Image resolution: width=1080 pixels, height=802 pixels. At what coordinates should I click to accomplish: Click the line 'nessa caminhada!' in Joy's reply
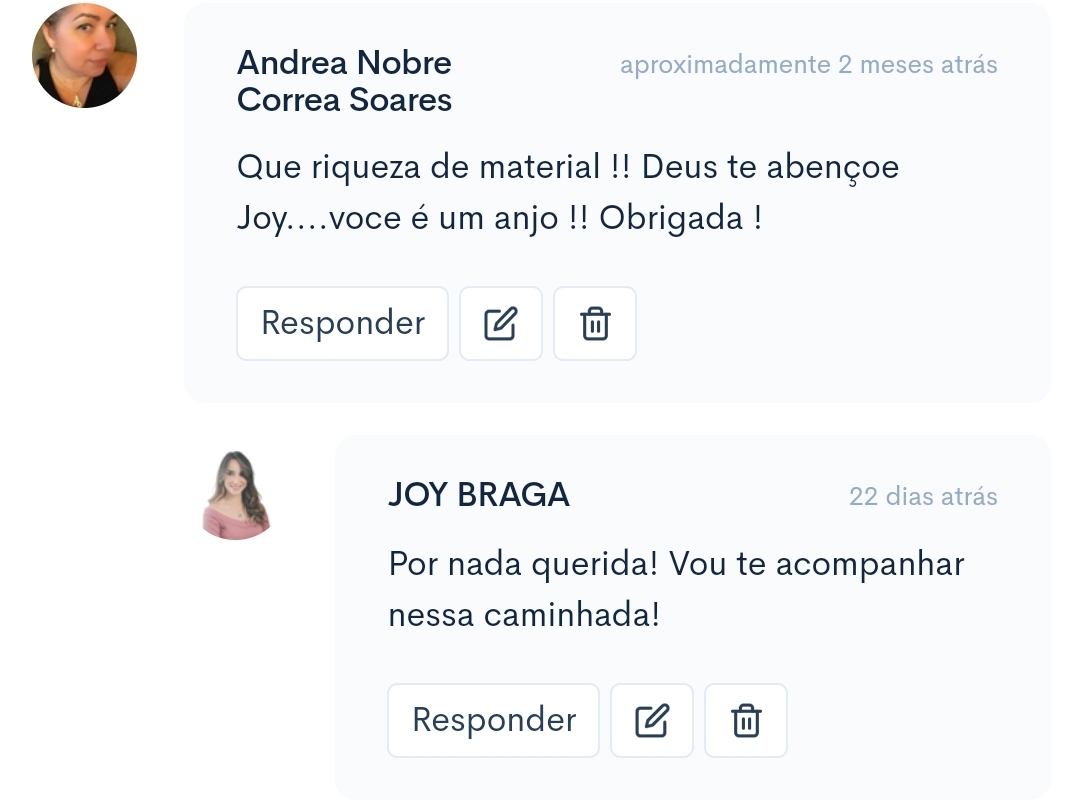(x=524, y=615)
